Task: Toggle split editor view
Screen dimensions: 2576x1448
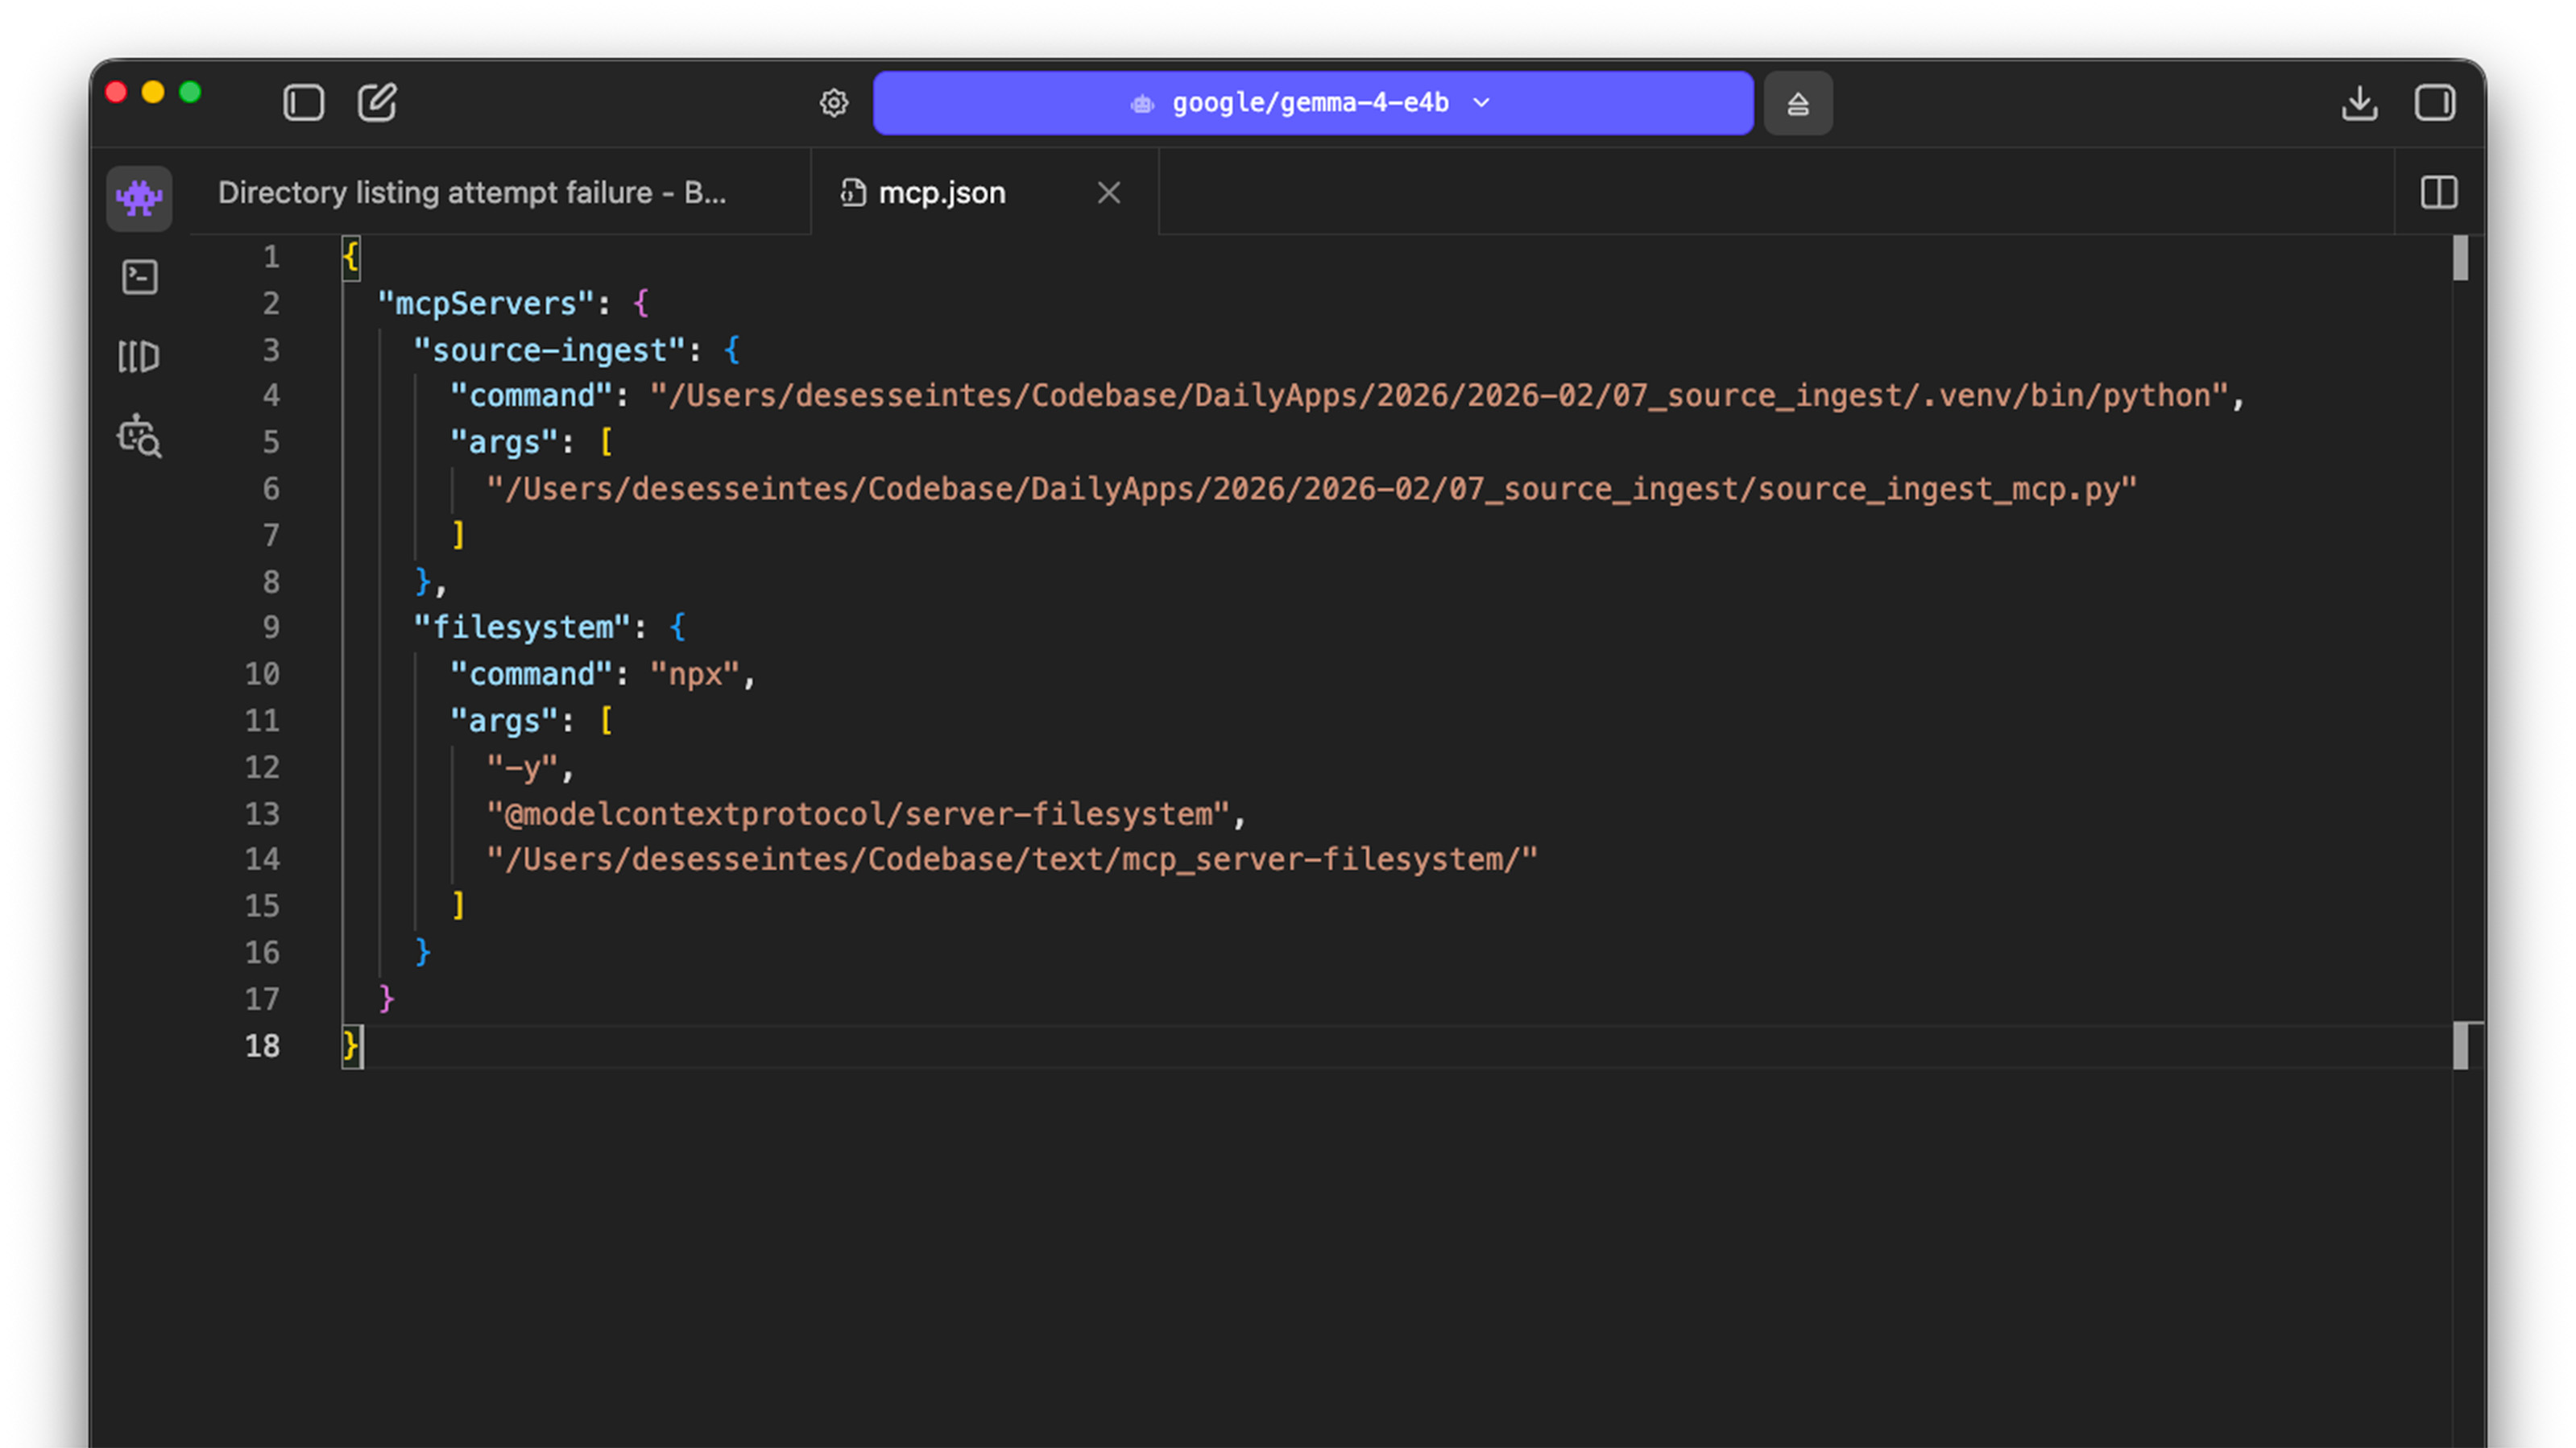Action: 2438,192
